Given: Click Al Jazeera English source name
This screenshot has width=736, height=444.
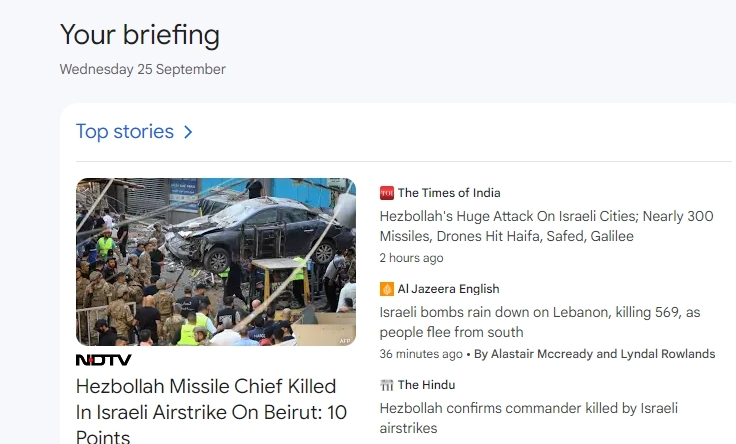Looking at the screenshot, I should coord(449,289).
